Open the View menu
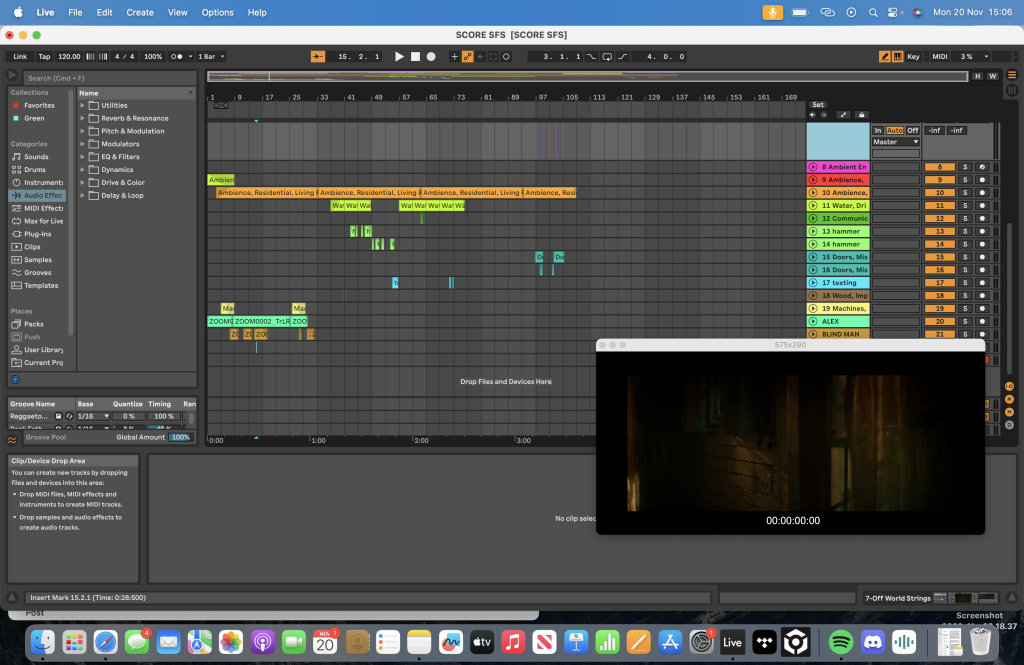This screenshot has height=665, width=1024. pyautogui.click(x=177, y=12)
